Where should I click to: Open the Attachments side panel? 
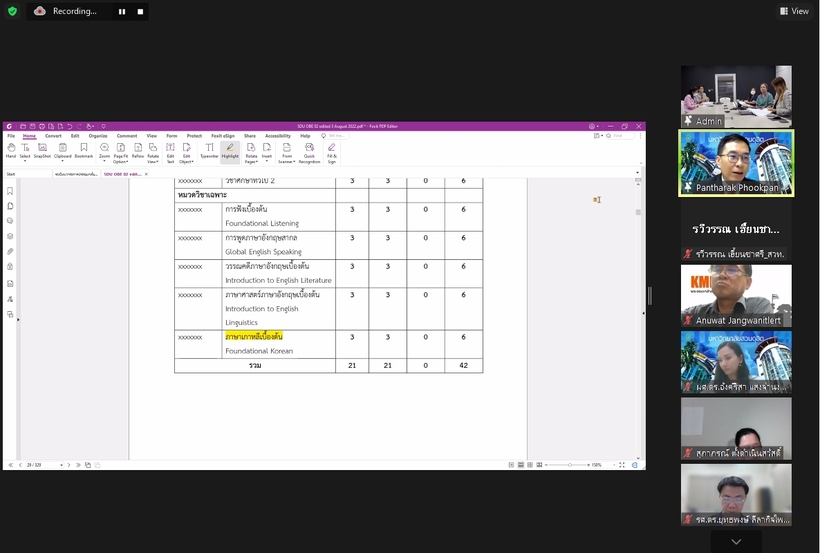[10, 252]
